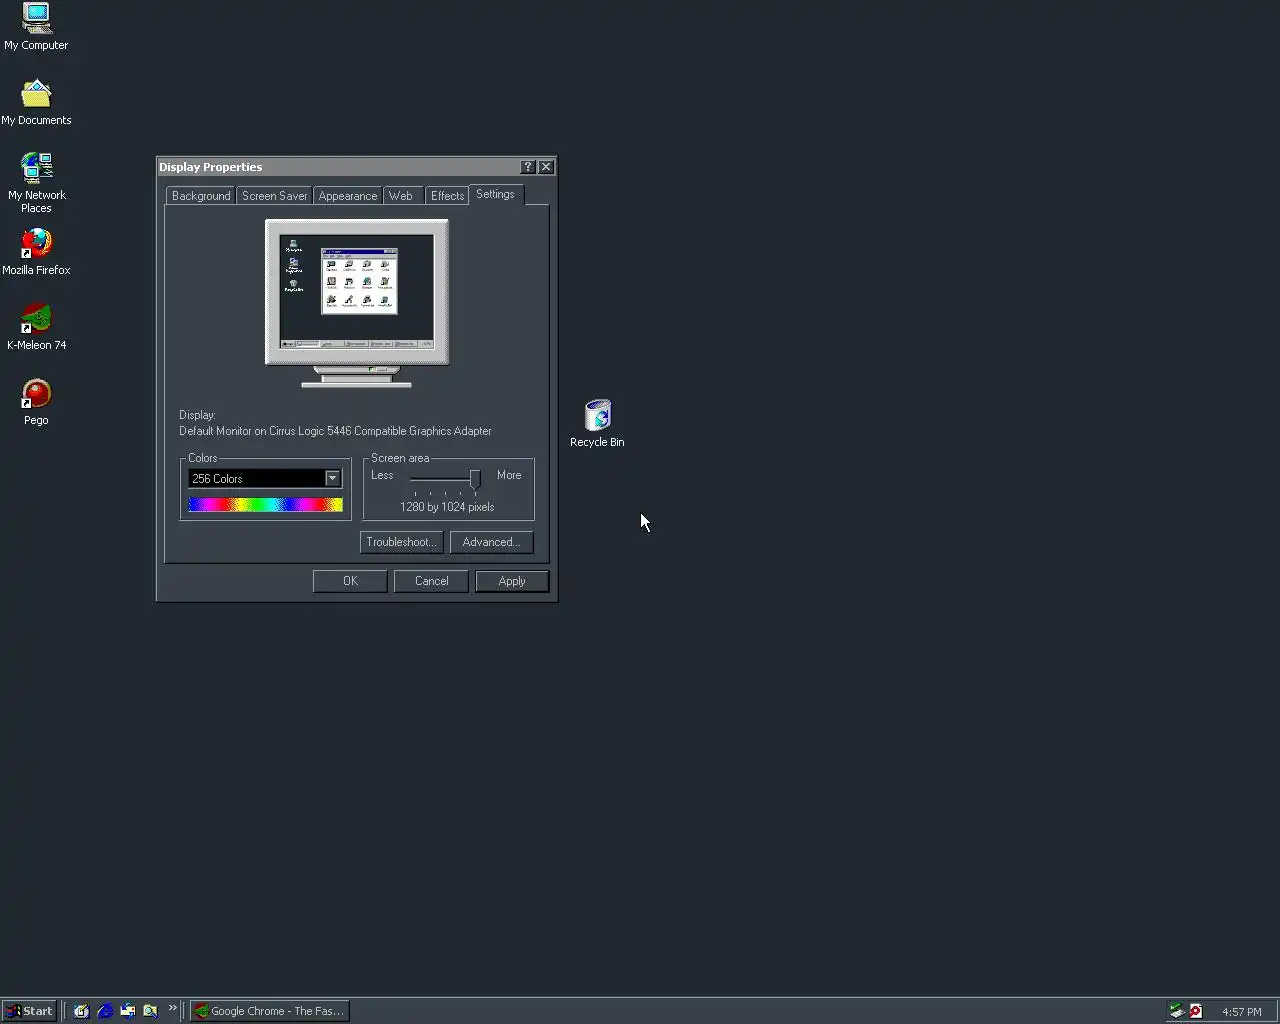Cancel the Display Properties dialog
The height and width of the screenshot is (1024, 1280).
[431, 581]
